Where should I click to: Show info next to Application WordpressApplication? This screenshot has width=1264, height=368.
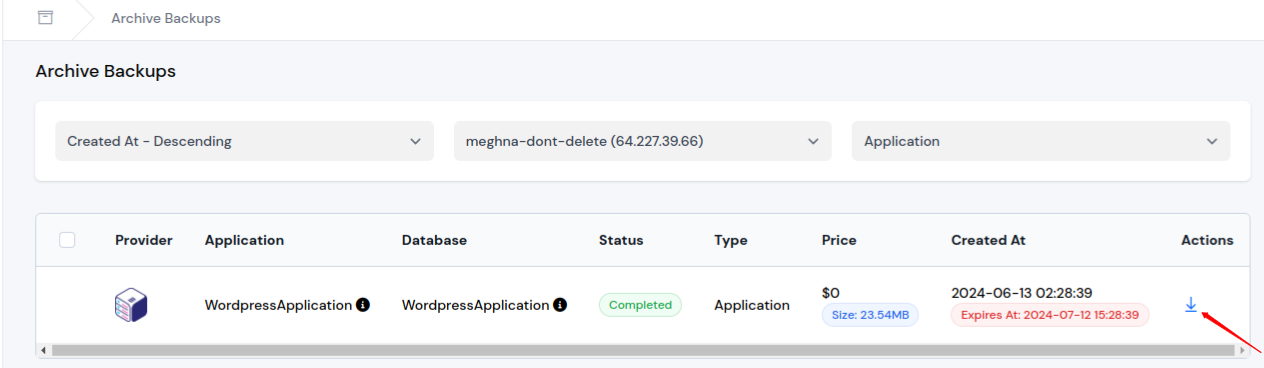[x=363, y=305]
